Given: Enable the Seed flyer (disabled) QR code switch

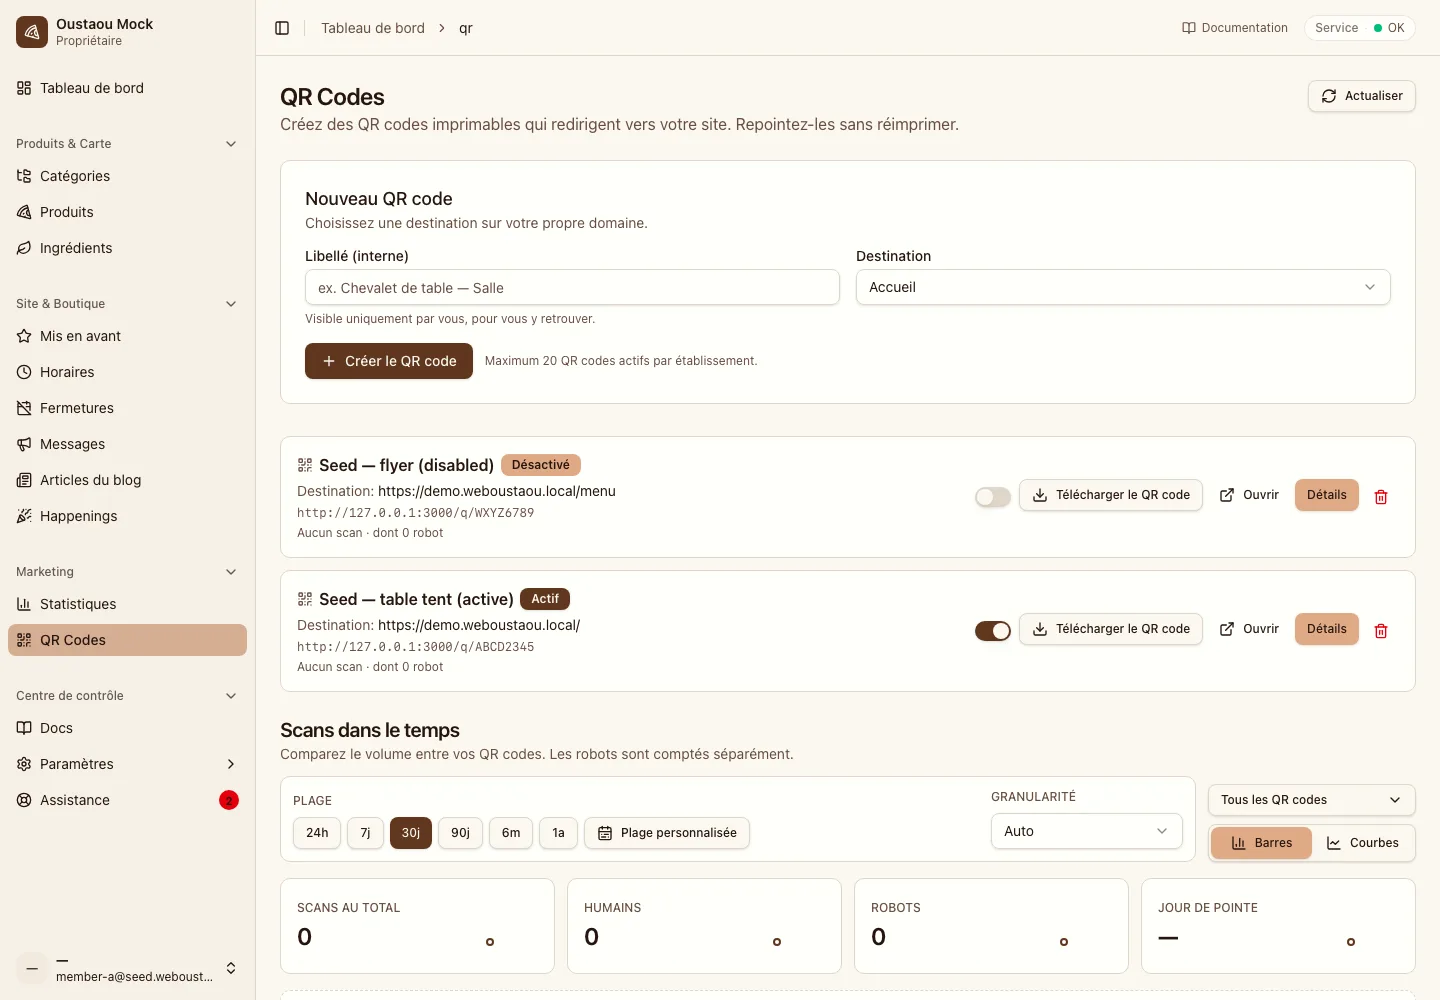Looking at the screenshot, I should click(x=993, y=497).
